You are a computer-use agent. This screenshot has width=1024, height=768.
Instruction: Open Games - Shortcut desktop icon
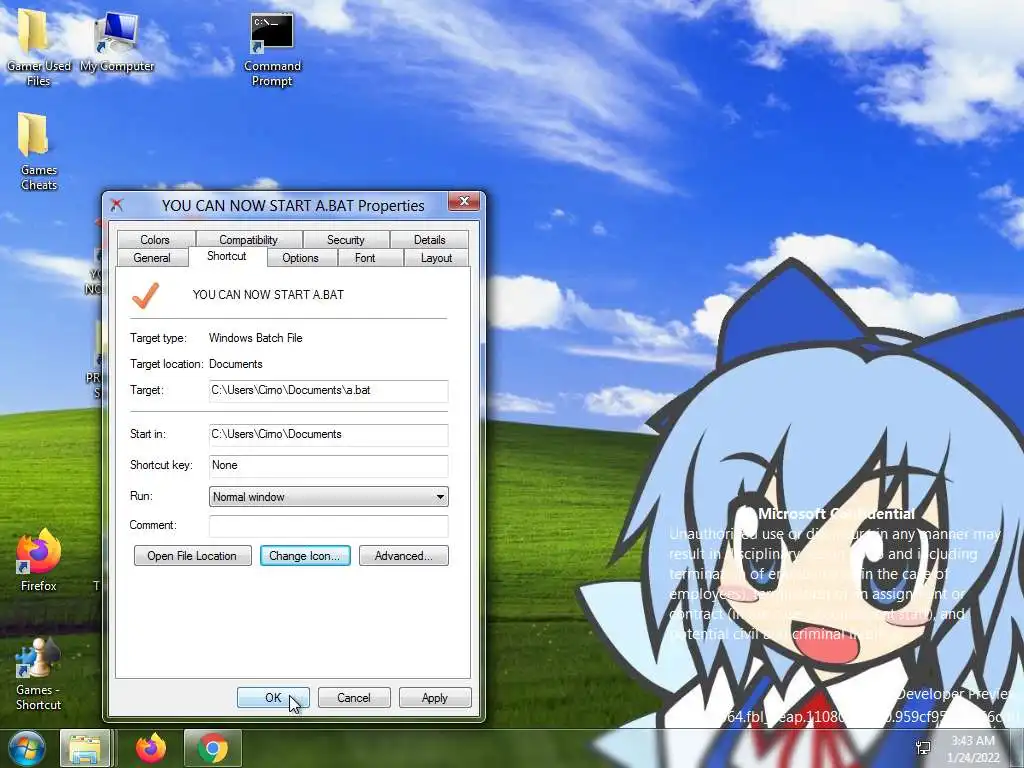tap(38, 675)
